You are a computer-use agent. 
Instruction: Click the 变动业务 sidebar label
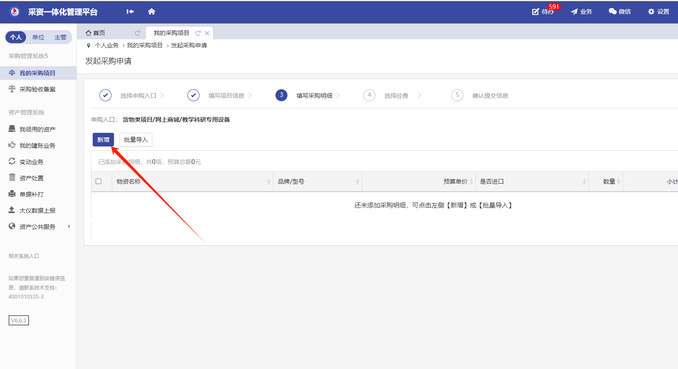(x=32, y=162)
